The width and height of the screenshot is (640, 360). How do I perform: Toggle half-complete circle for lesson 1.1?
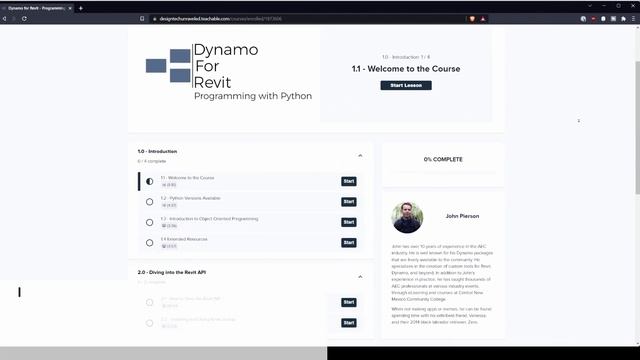tap(149, 181)
